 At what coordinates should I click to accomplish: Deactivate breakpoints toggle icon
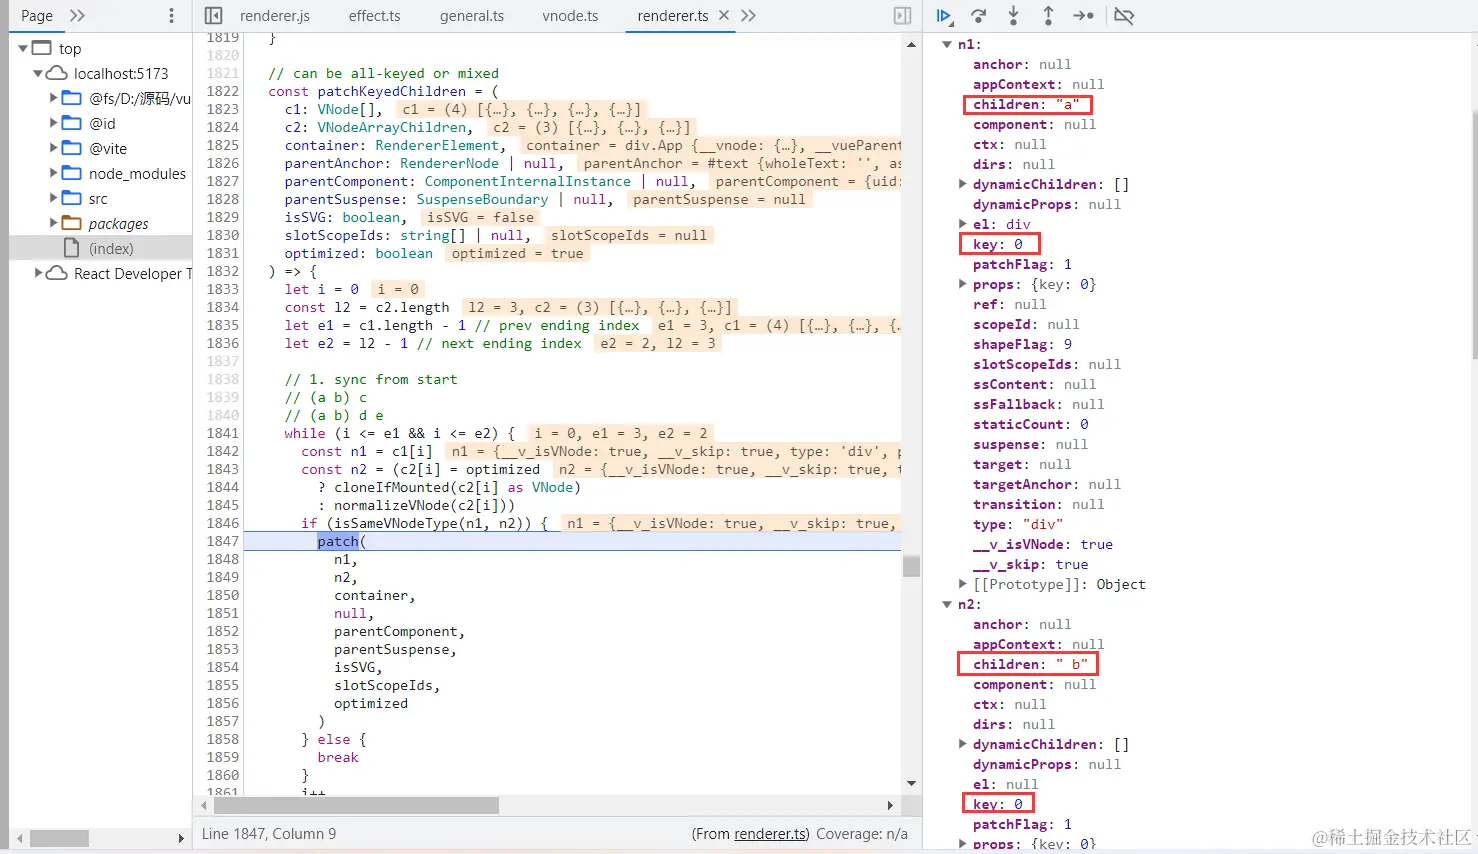coord(1124,16)
